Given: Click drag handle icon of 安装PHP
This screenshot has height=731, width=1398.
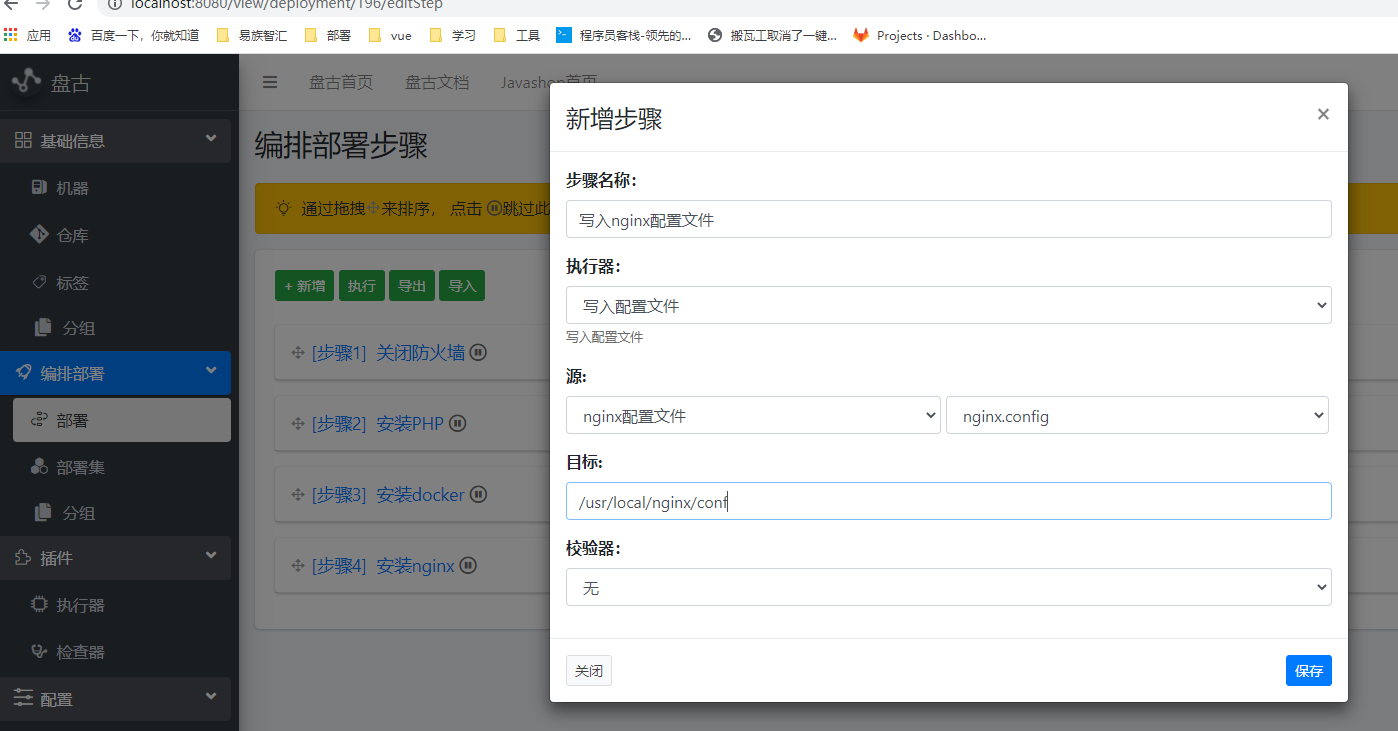Looking at the screenshot, I should [298, 424].
